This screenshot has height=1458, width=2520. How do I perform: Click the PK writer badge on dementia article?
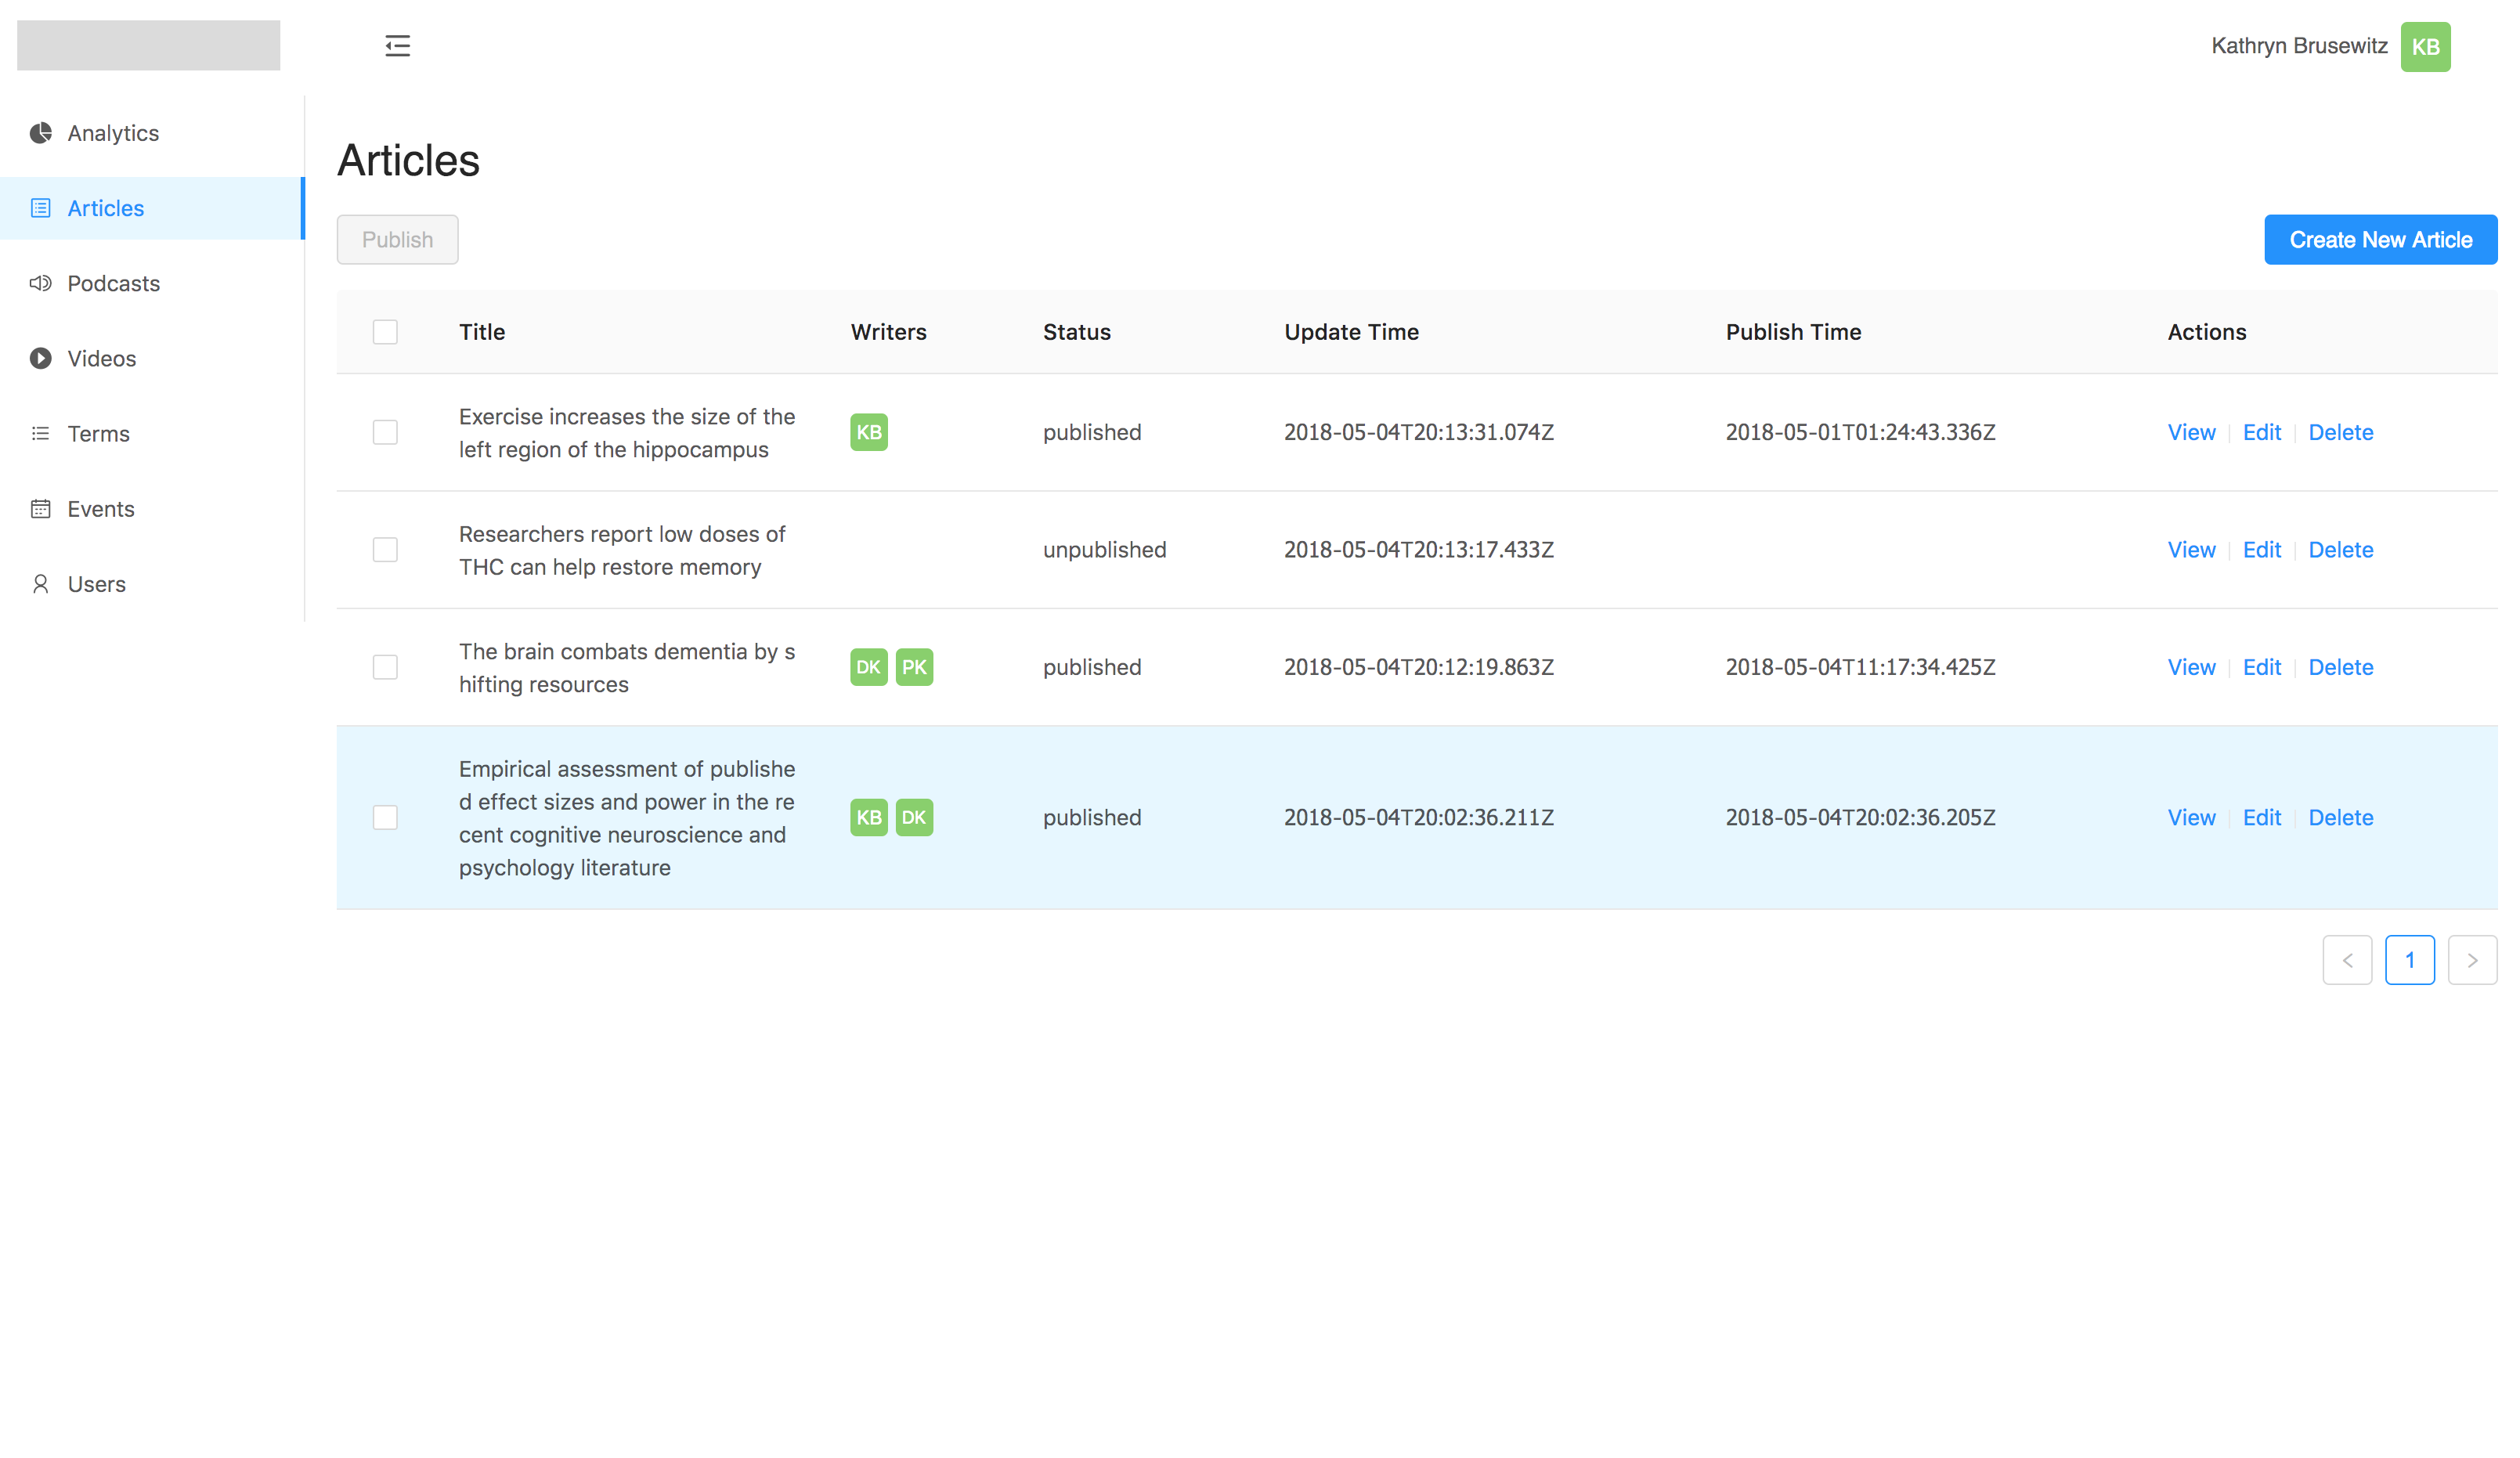click(x=914, y=667)
